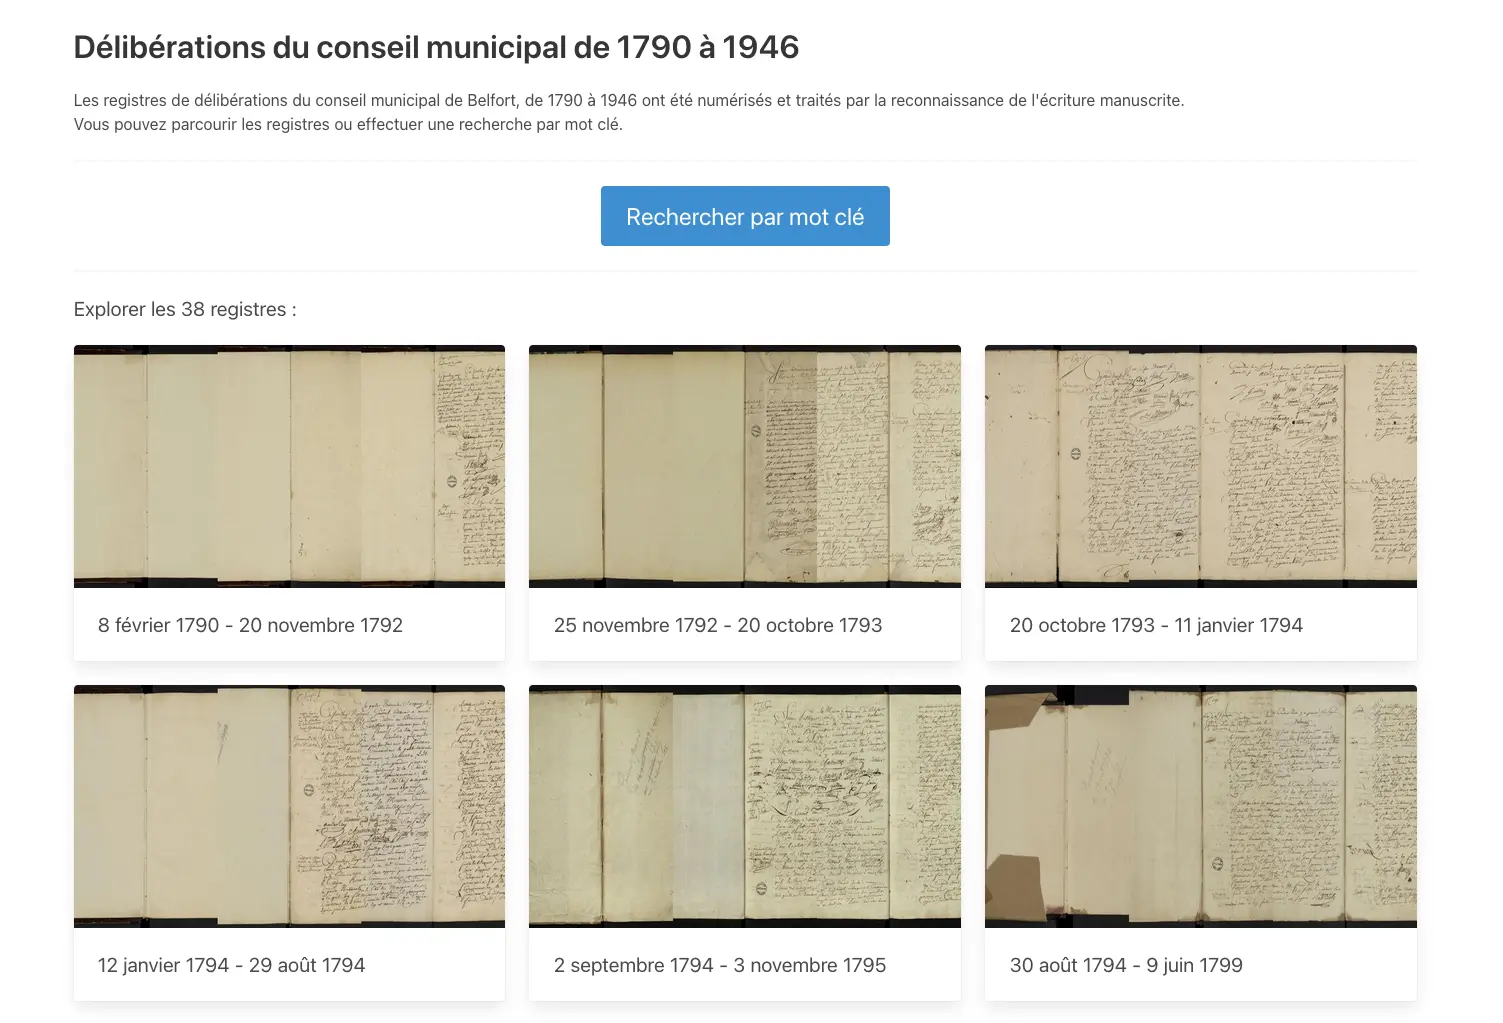This screenshot has width=1503, height=1023.
Task: Open the 8 février 1790 register thumbnail
Action: [x=289, y=466]
